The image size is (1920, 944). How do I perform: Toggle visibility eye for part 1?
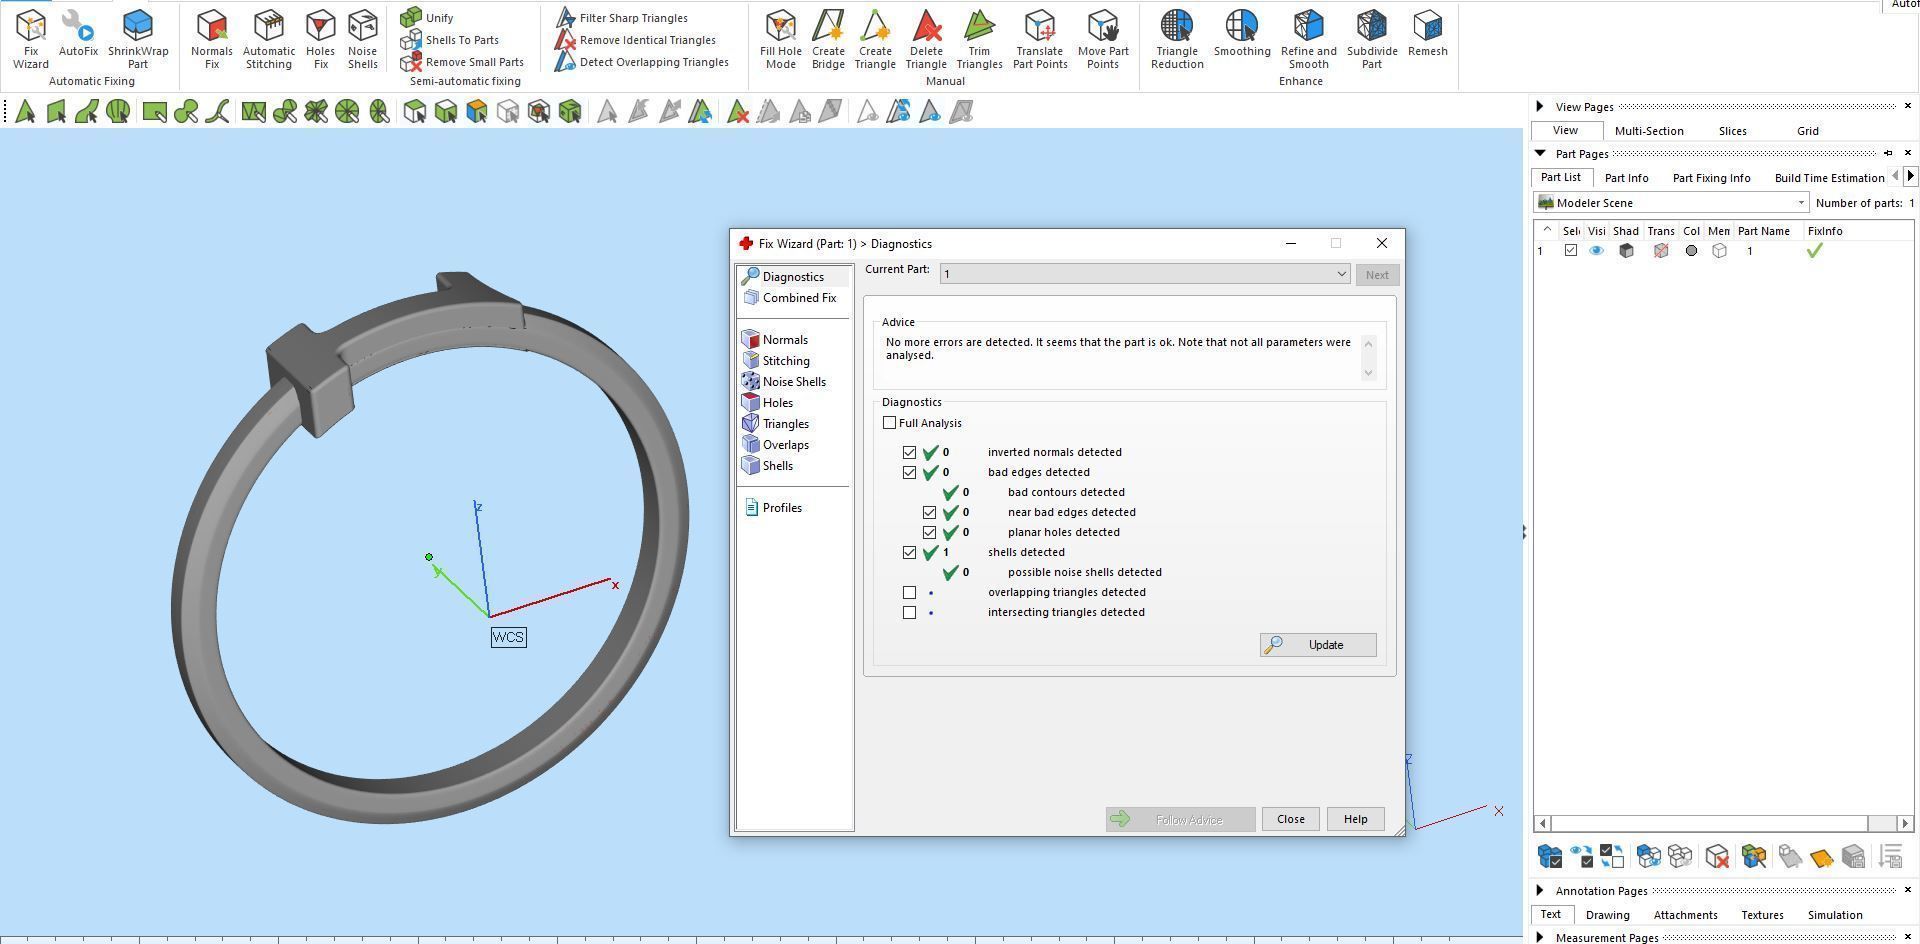point(1596,251)
